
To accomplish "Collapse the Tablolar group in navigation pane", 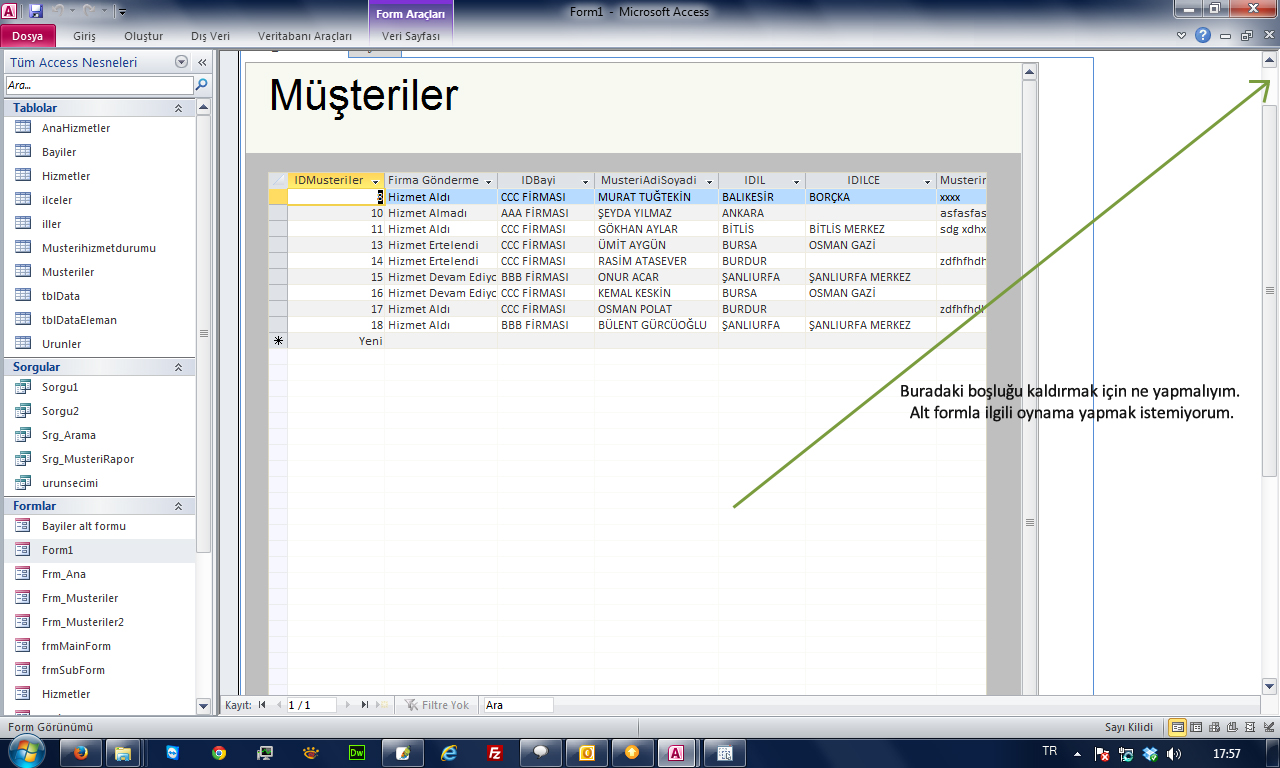I will point(178,108).
